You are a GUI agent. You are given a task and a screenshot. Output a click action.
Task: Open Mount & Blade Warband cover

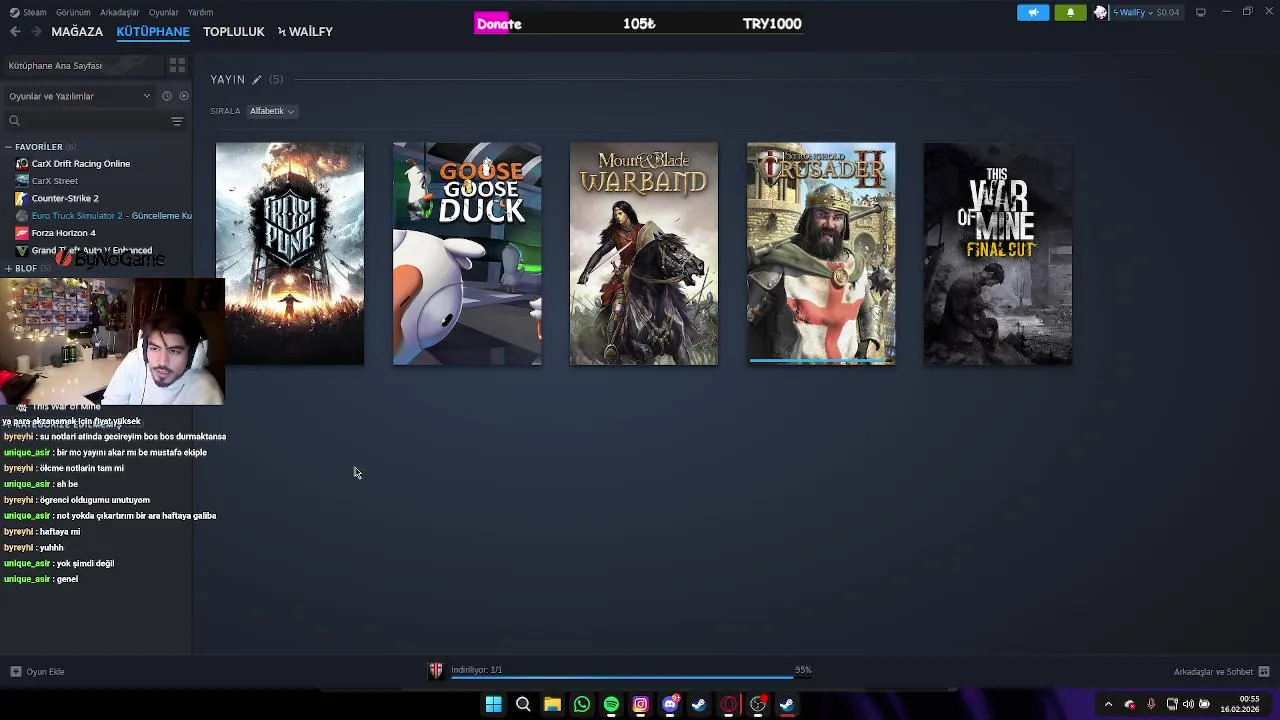pos(644,253)
